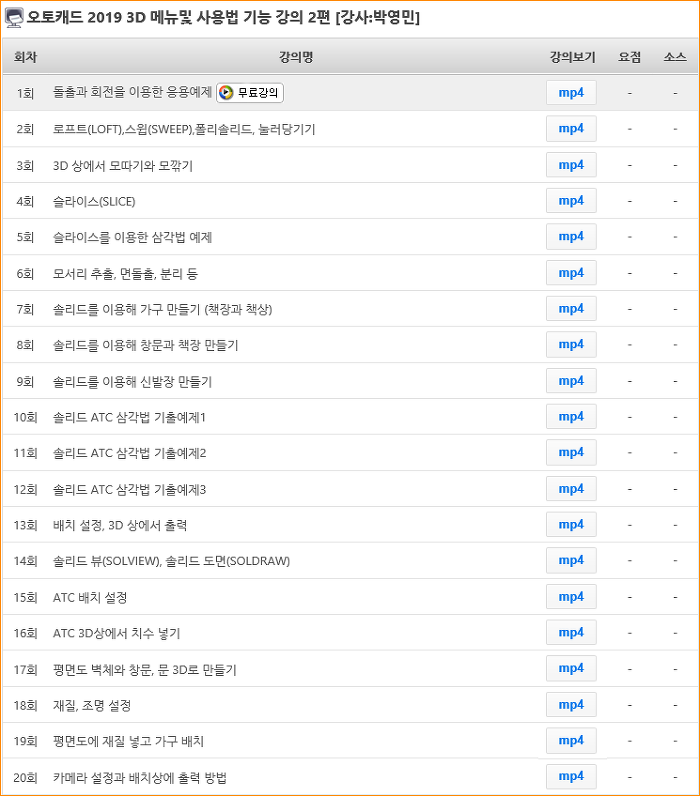Click title 솔리드 ATC 삼각법 기출예제1
The width and height of the screenshot is (700, 796).
click(x=129, y=417)
